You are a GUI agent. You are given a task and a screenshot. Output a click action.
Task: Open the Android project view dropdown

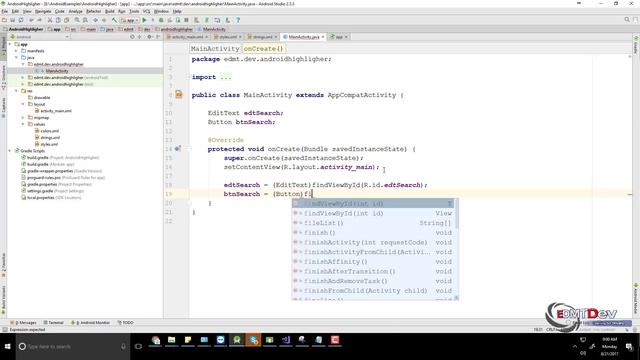tap(40, 37)
